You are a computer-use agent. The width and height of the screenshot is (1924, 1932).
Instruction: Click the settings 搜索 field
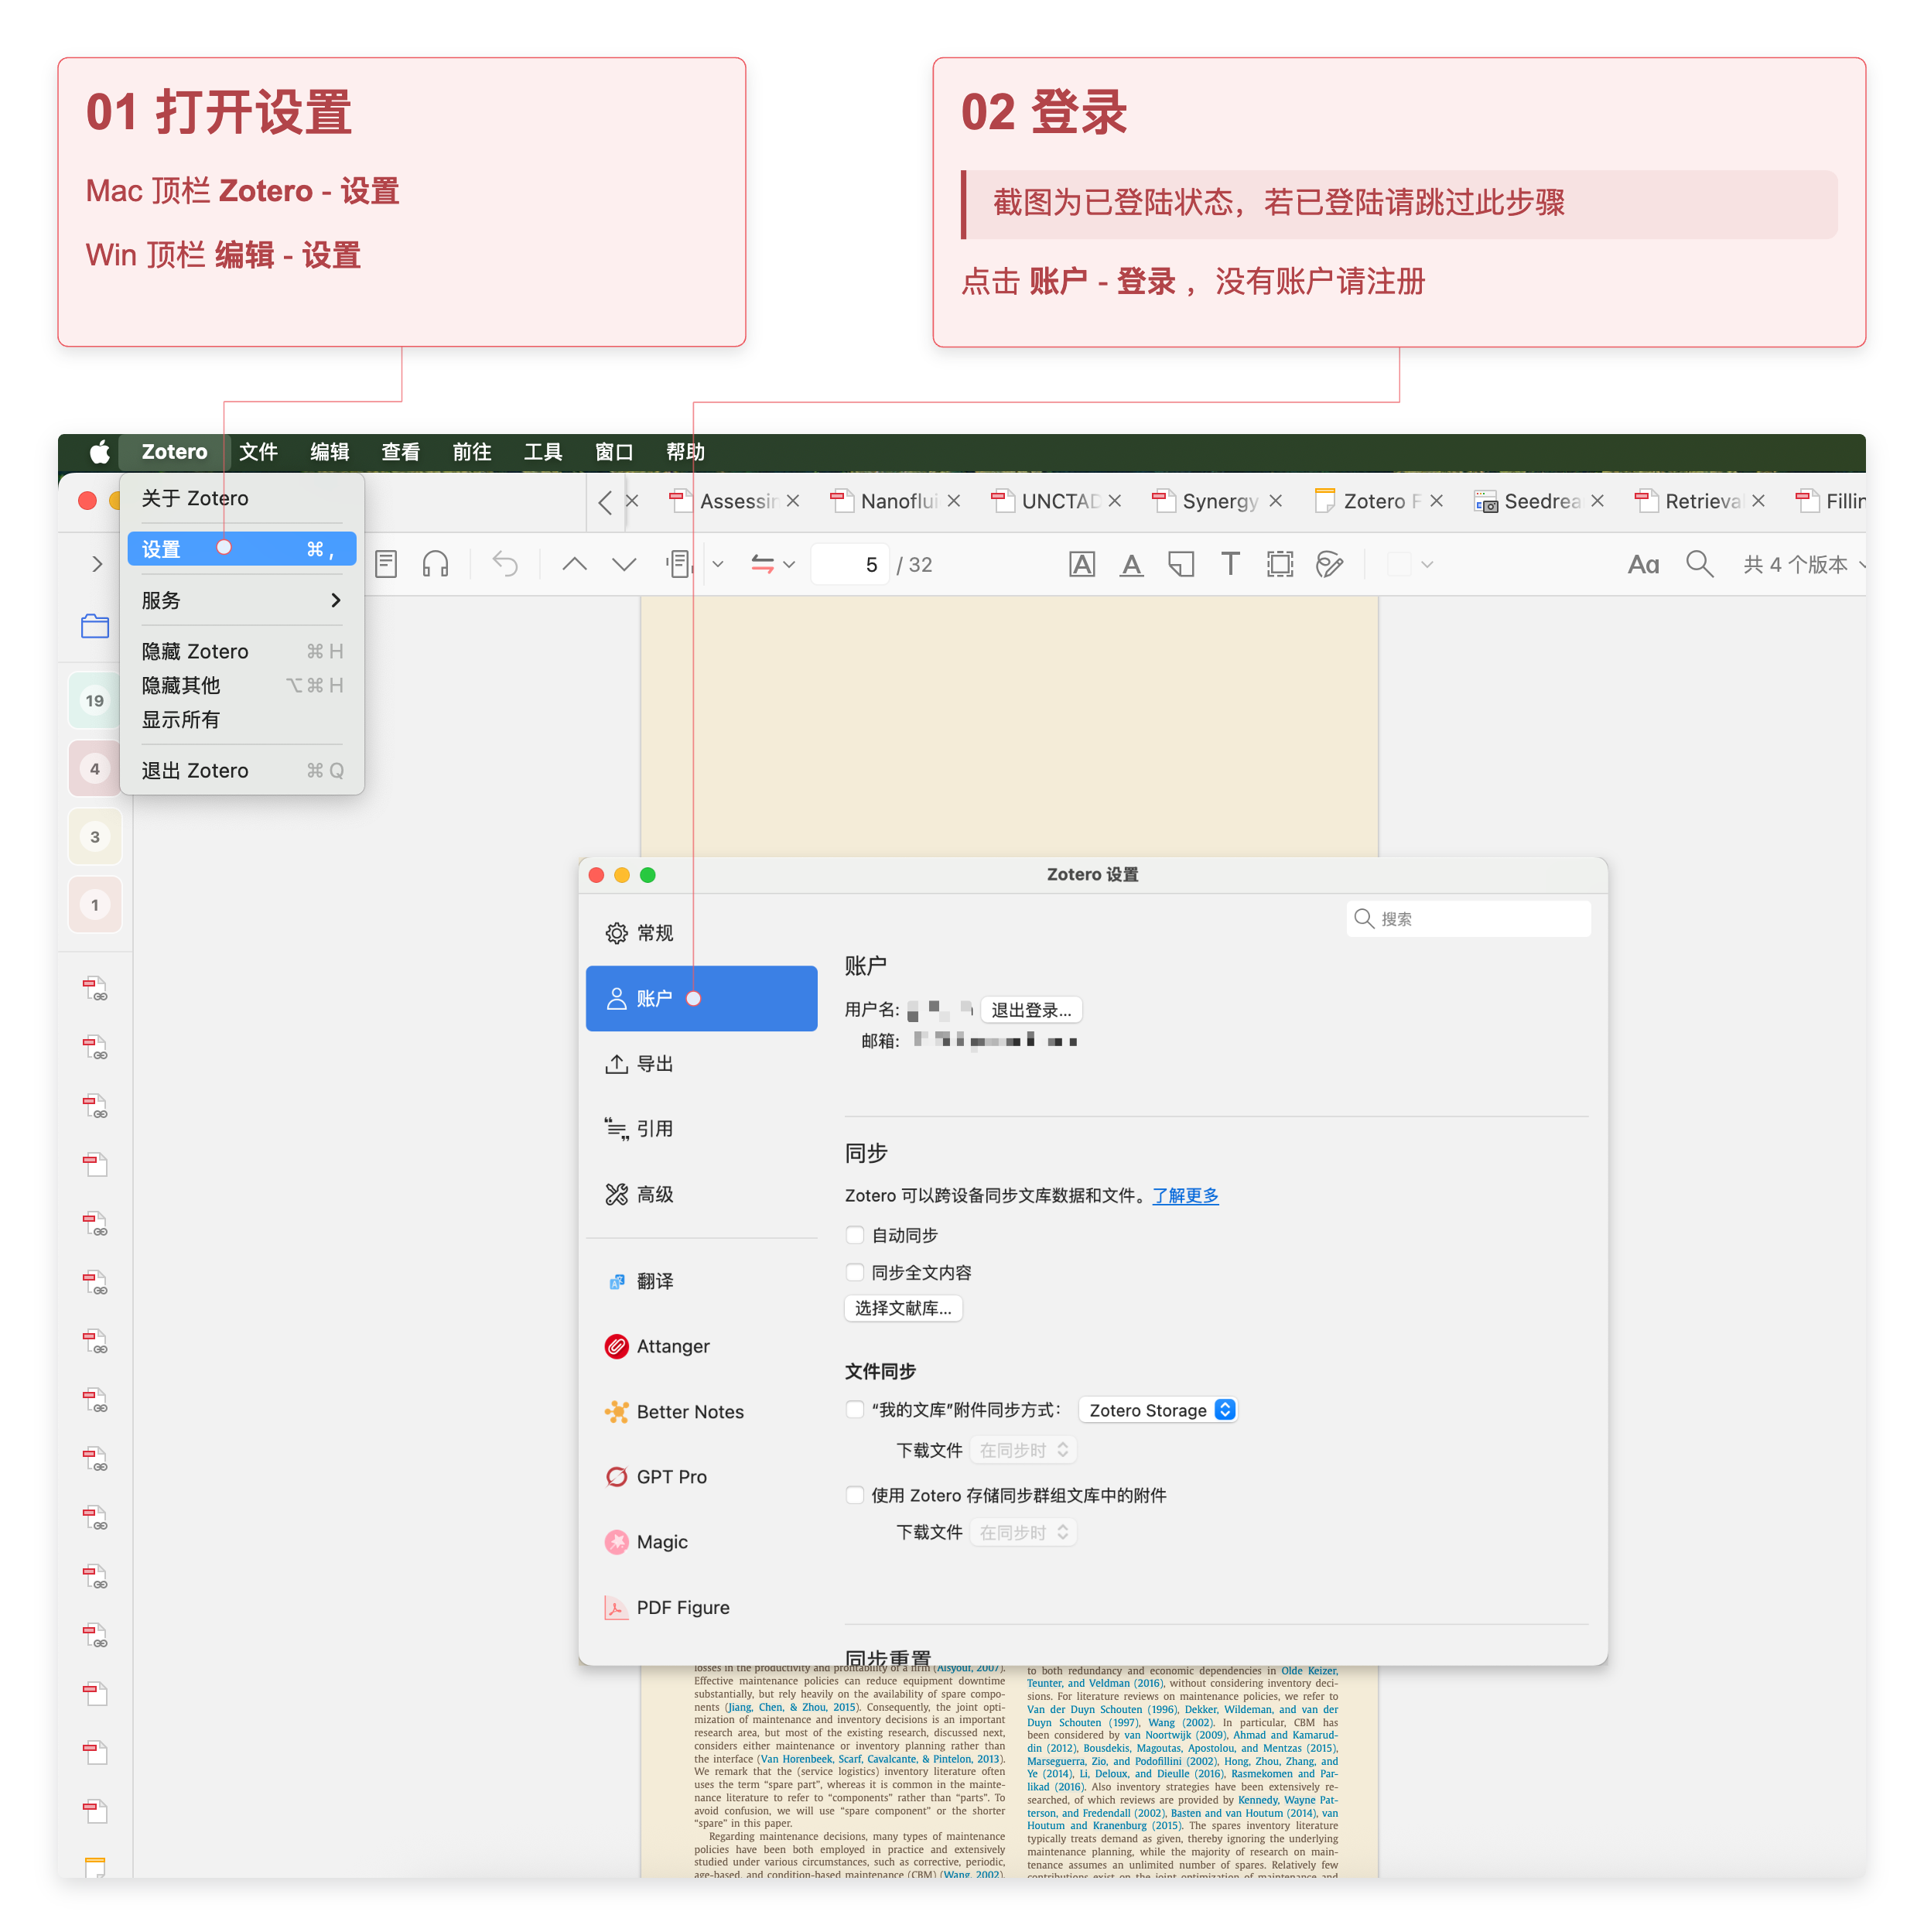pos(1468,919)
